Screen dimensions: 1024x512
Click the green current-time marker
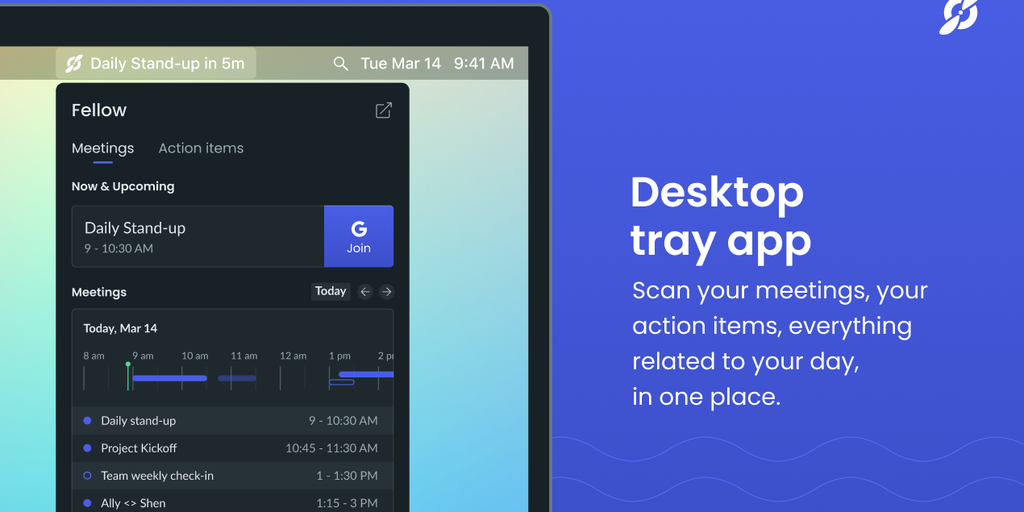[128, 376]
